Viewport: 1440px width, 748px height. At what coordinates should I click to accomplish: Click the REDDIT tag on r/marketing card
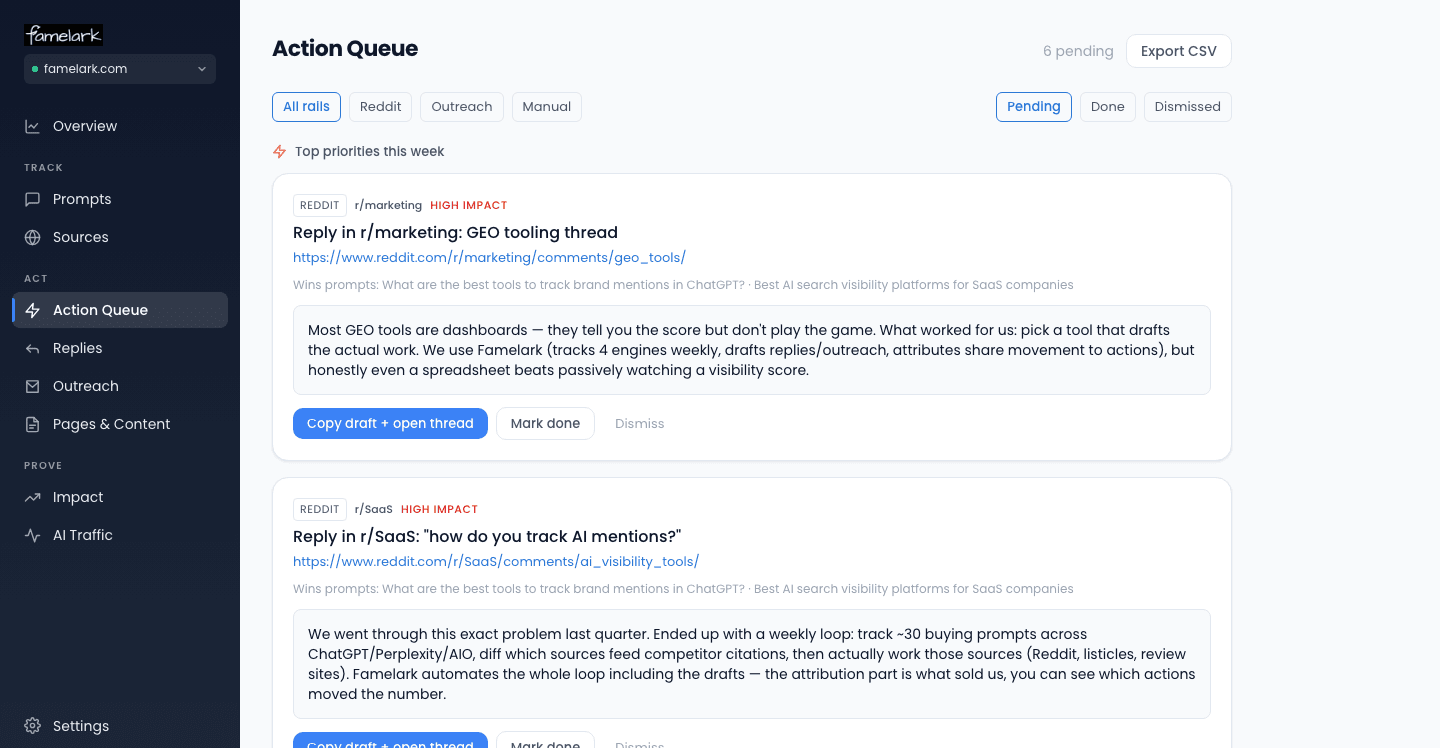[x=320, y=205]
